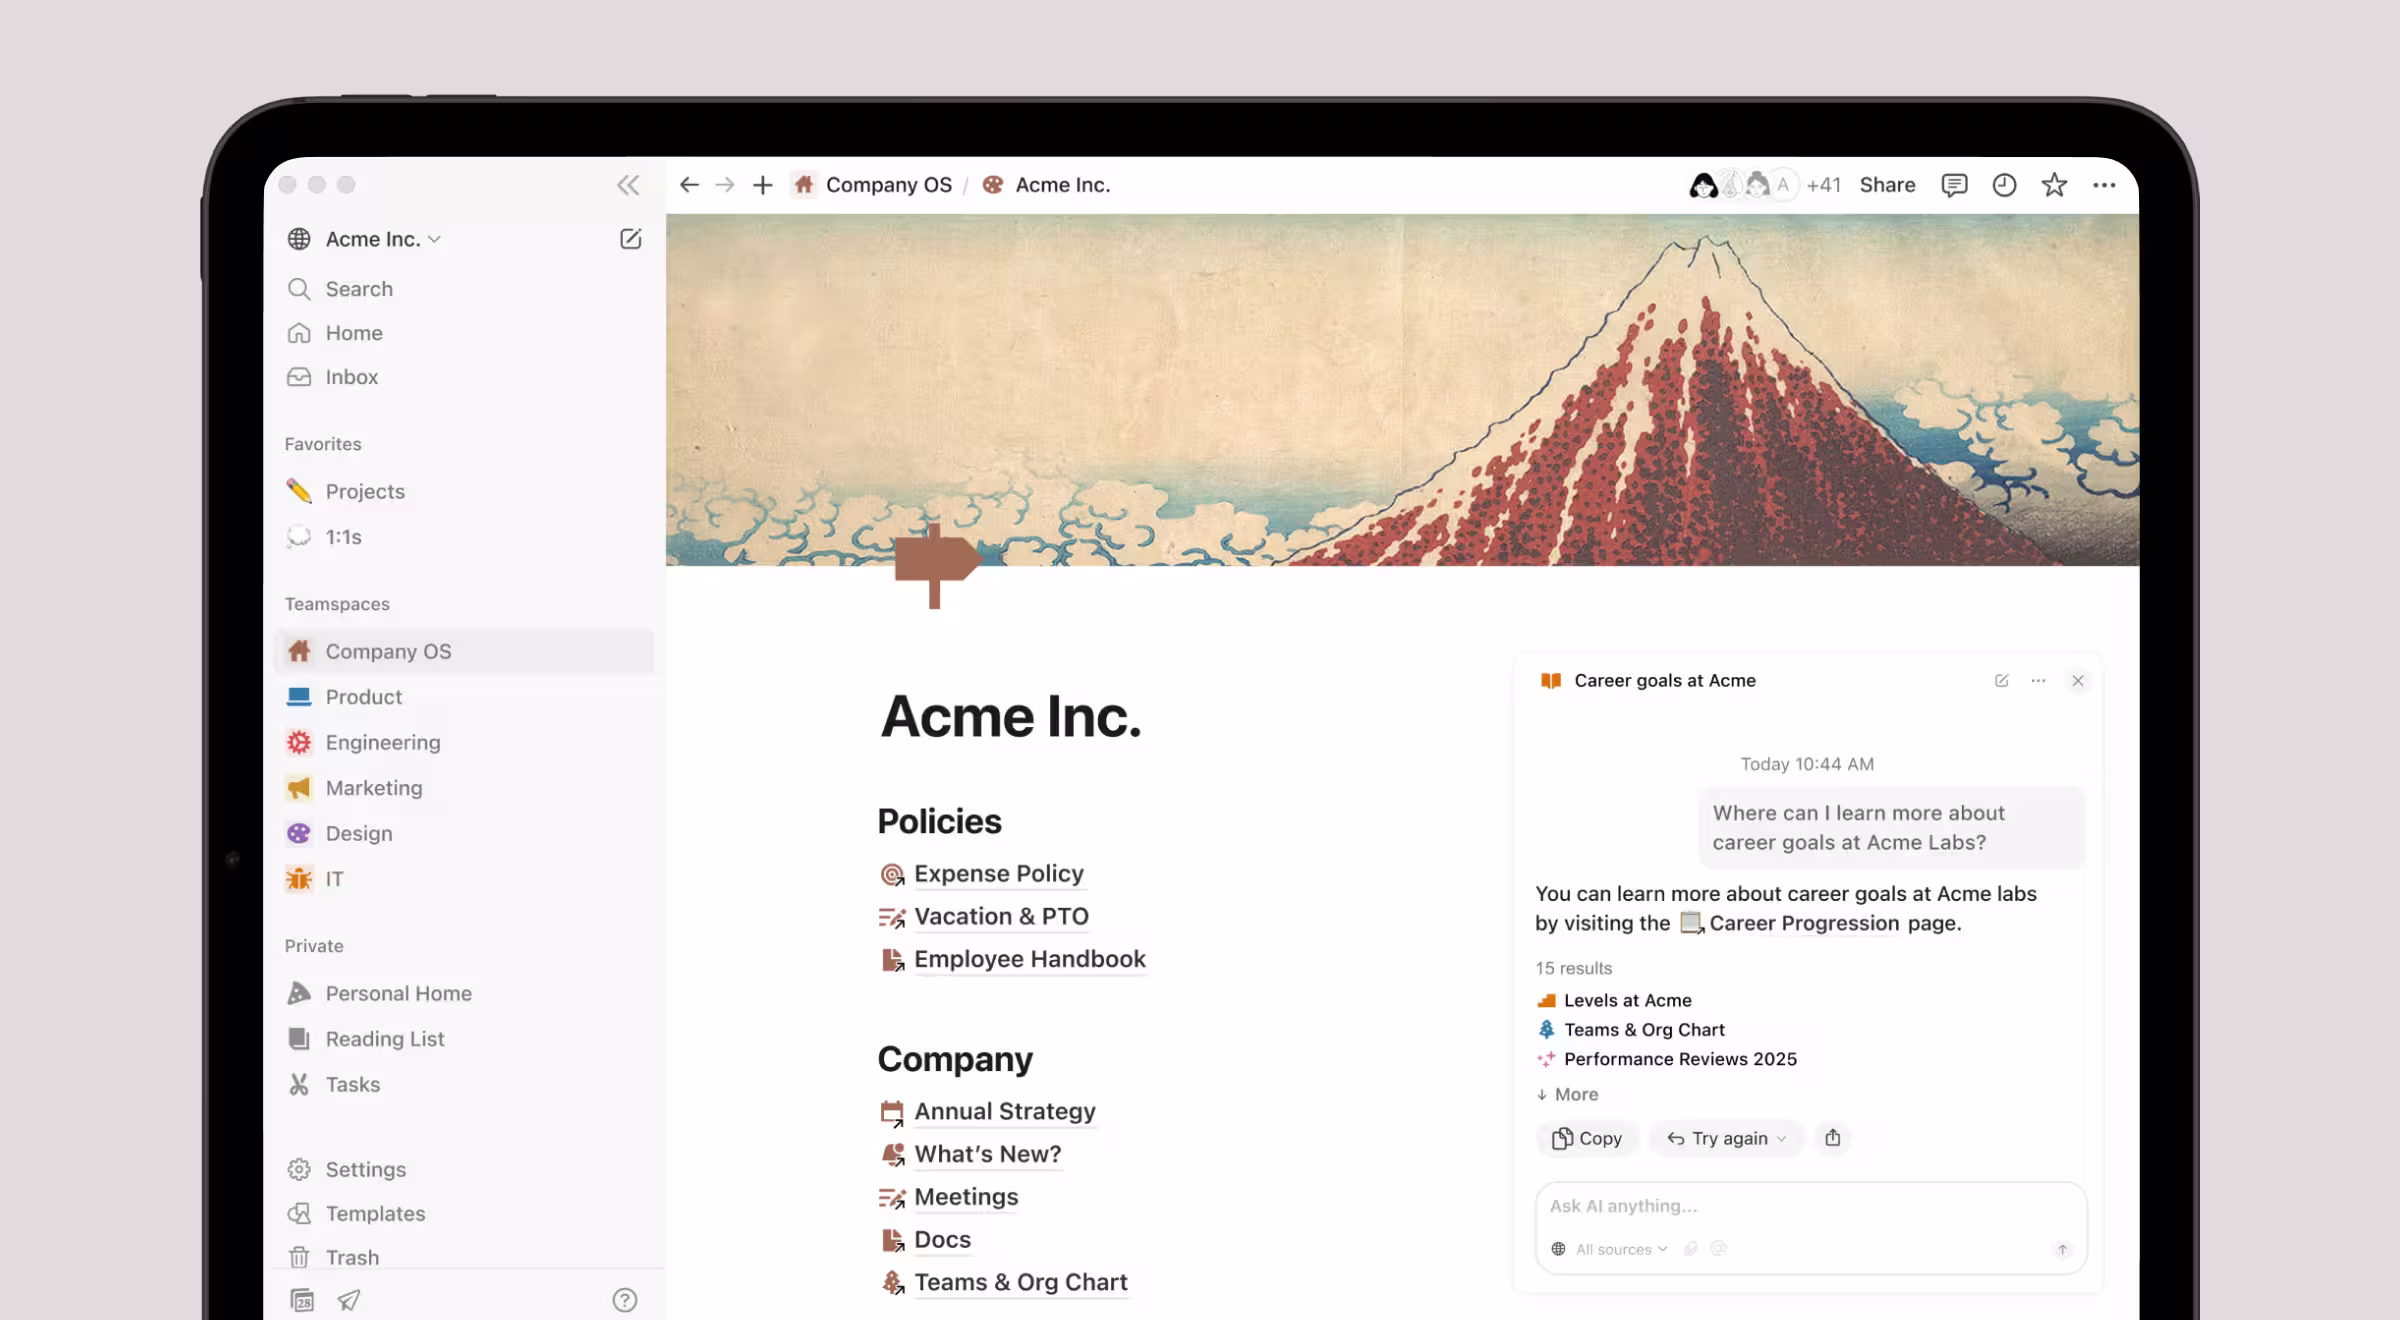Select Company OS teamspace

coord(464,651)
